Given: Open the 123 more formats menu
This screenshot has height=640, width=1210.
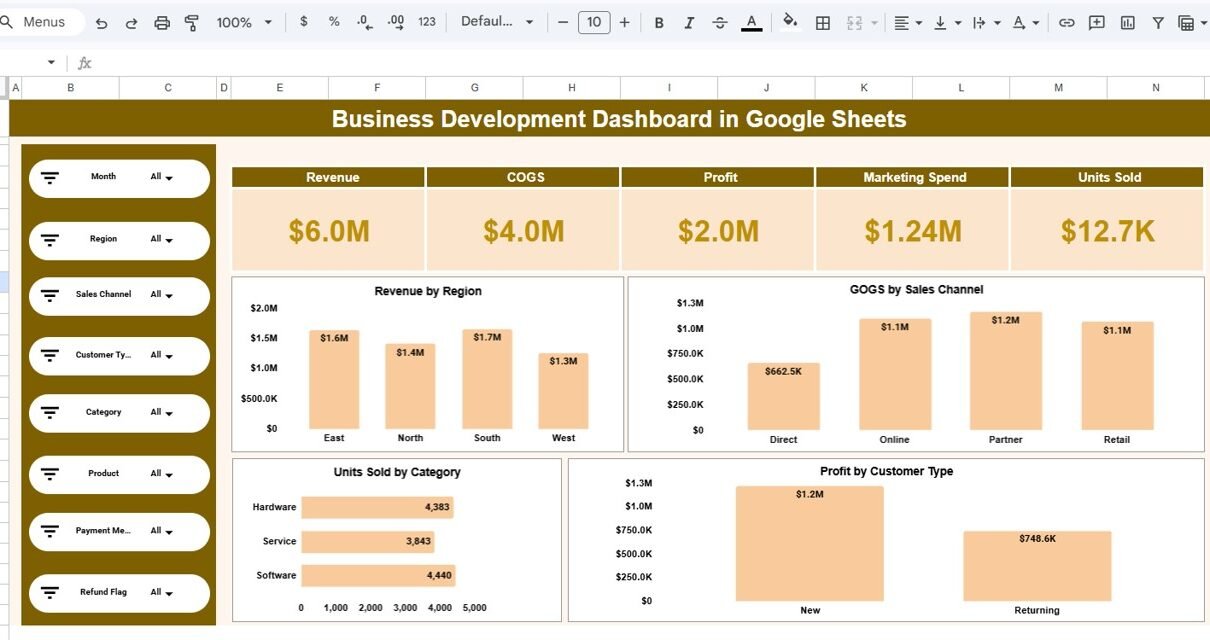Looking at the screenshot, I should pos(427,22).
